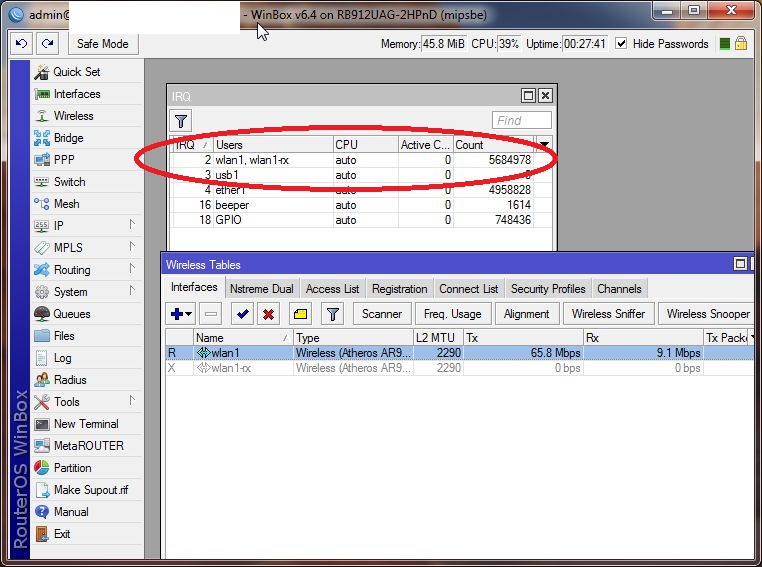Image resolution: width=762 pixels, height=567 pixels.
Task: Click the minus remove button in Wireless Tables
Action: coord(211,314)
